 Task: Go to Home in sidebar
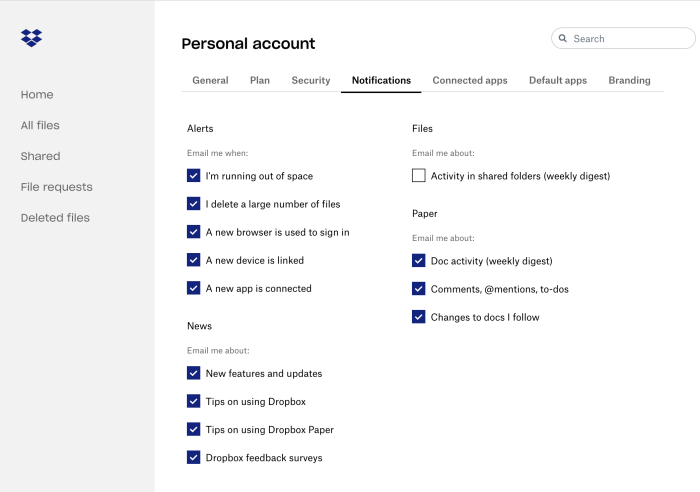coord(37,95)
